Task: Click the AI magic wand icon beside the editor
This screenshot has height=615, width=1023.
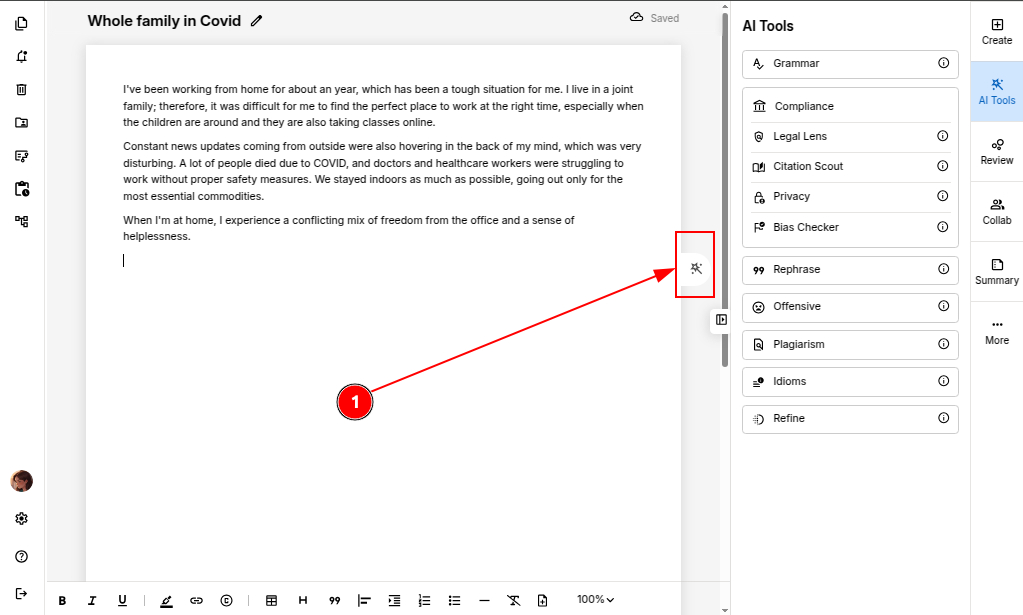Action: click(697, 267)
